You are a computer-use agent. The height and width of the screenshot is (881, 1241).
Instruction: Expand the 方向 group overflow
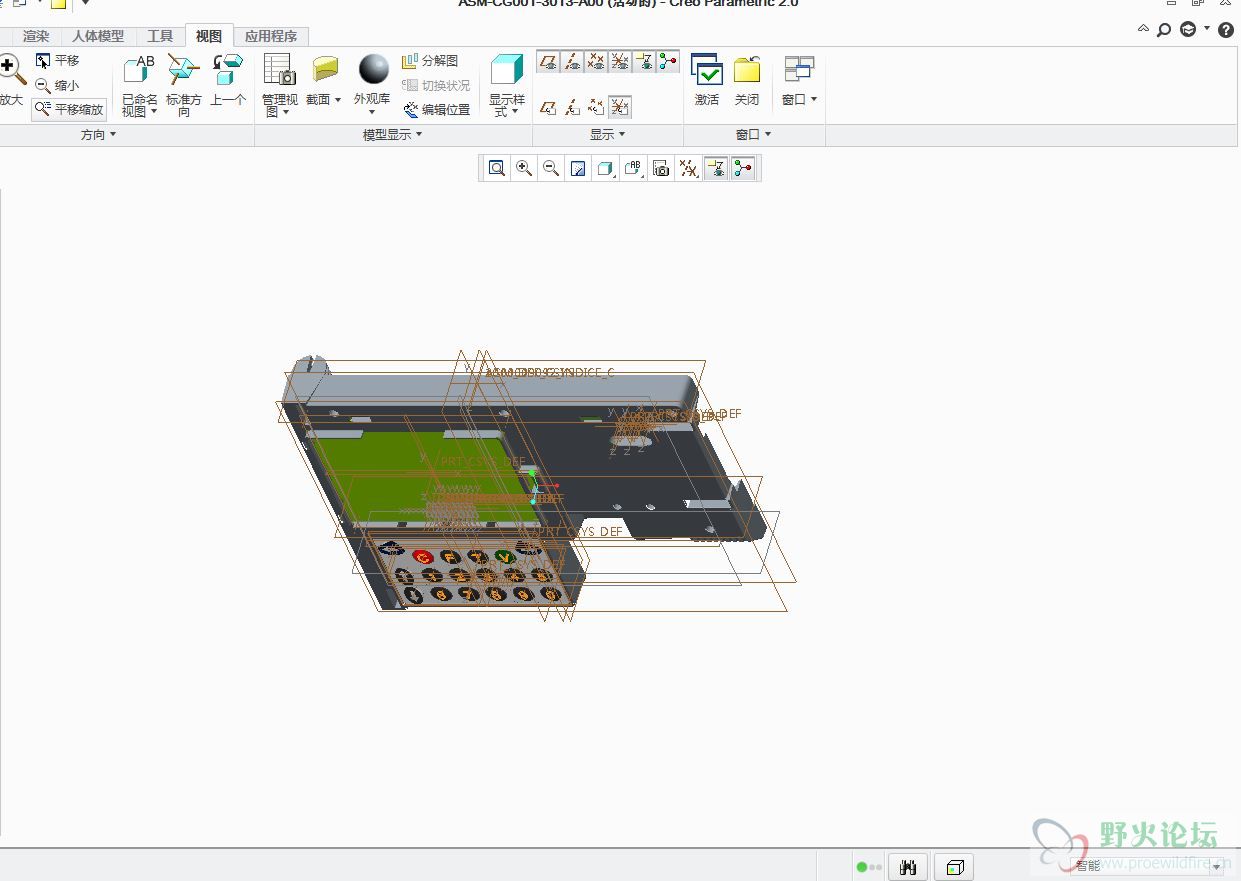99,135
